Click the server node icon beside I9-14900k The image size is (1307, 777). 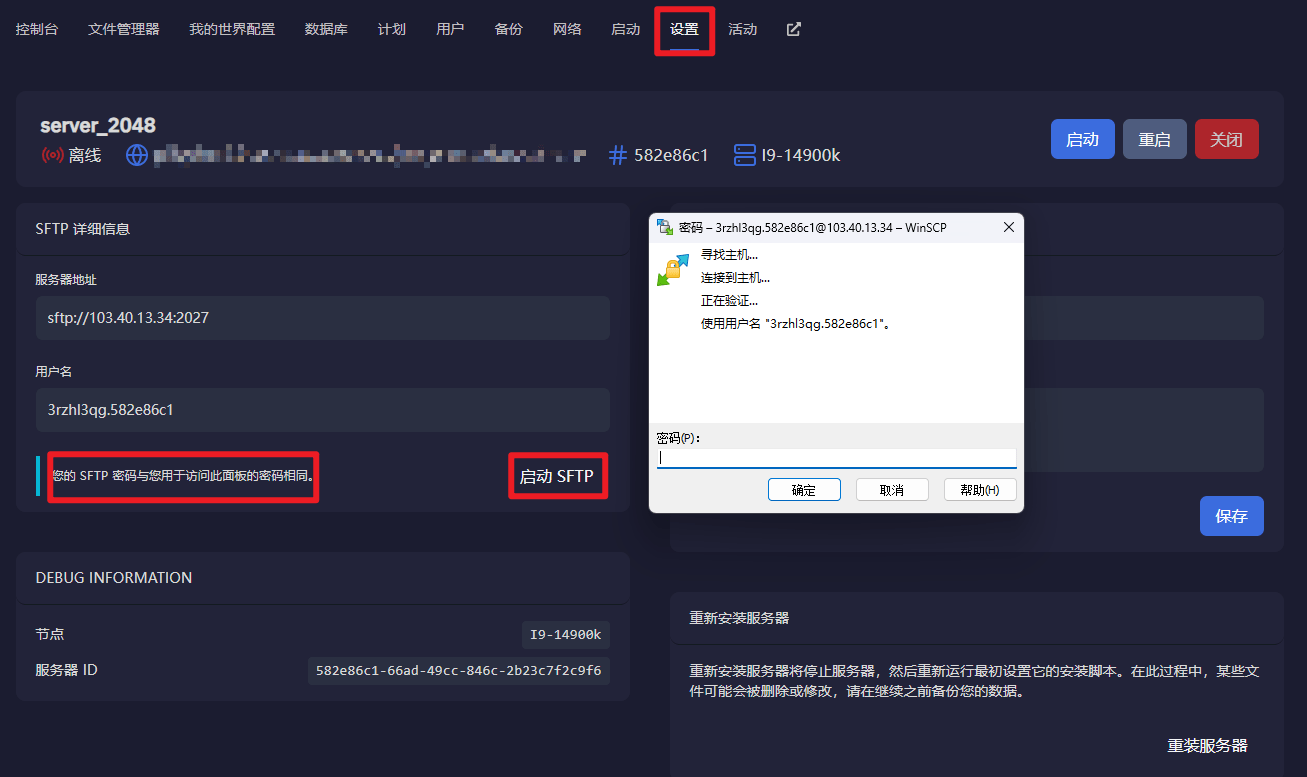[x=744, y=155]
